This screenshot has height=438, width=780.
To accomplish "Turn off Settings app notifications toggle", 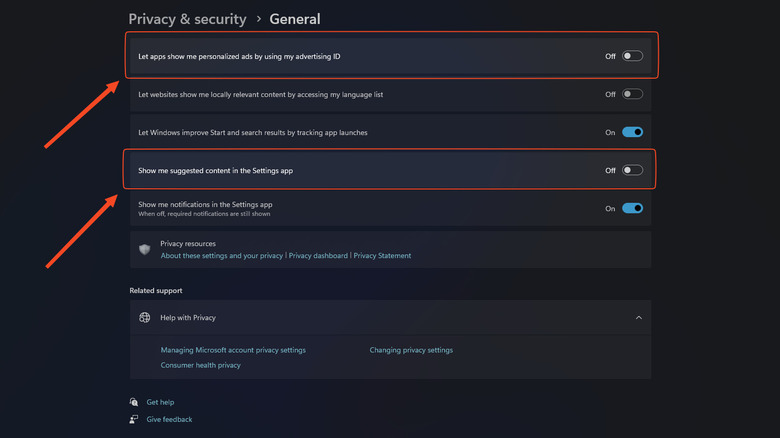I will 632,209.
